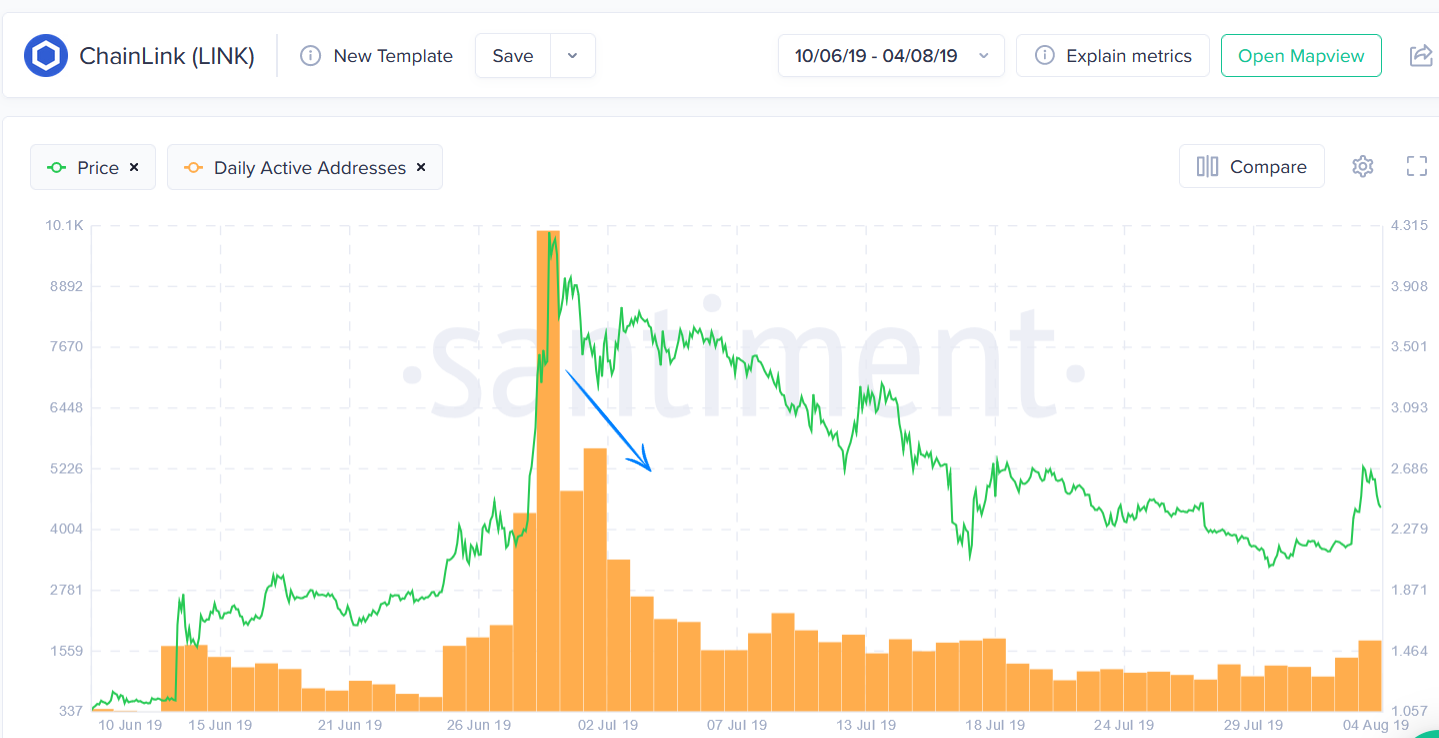
Task: Click the info icon in Explain metrics
Action: pos(1044,56)
